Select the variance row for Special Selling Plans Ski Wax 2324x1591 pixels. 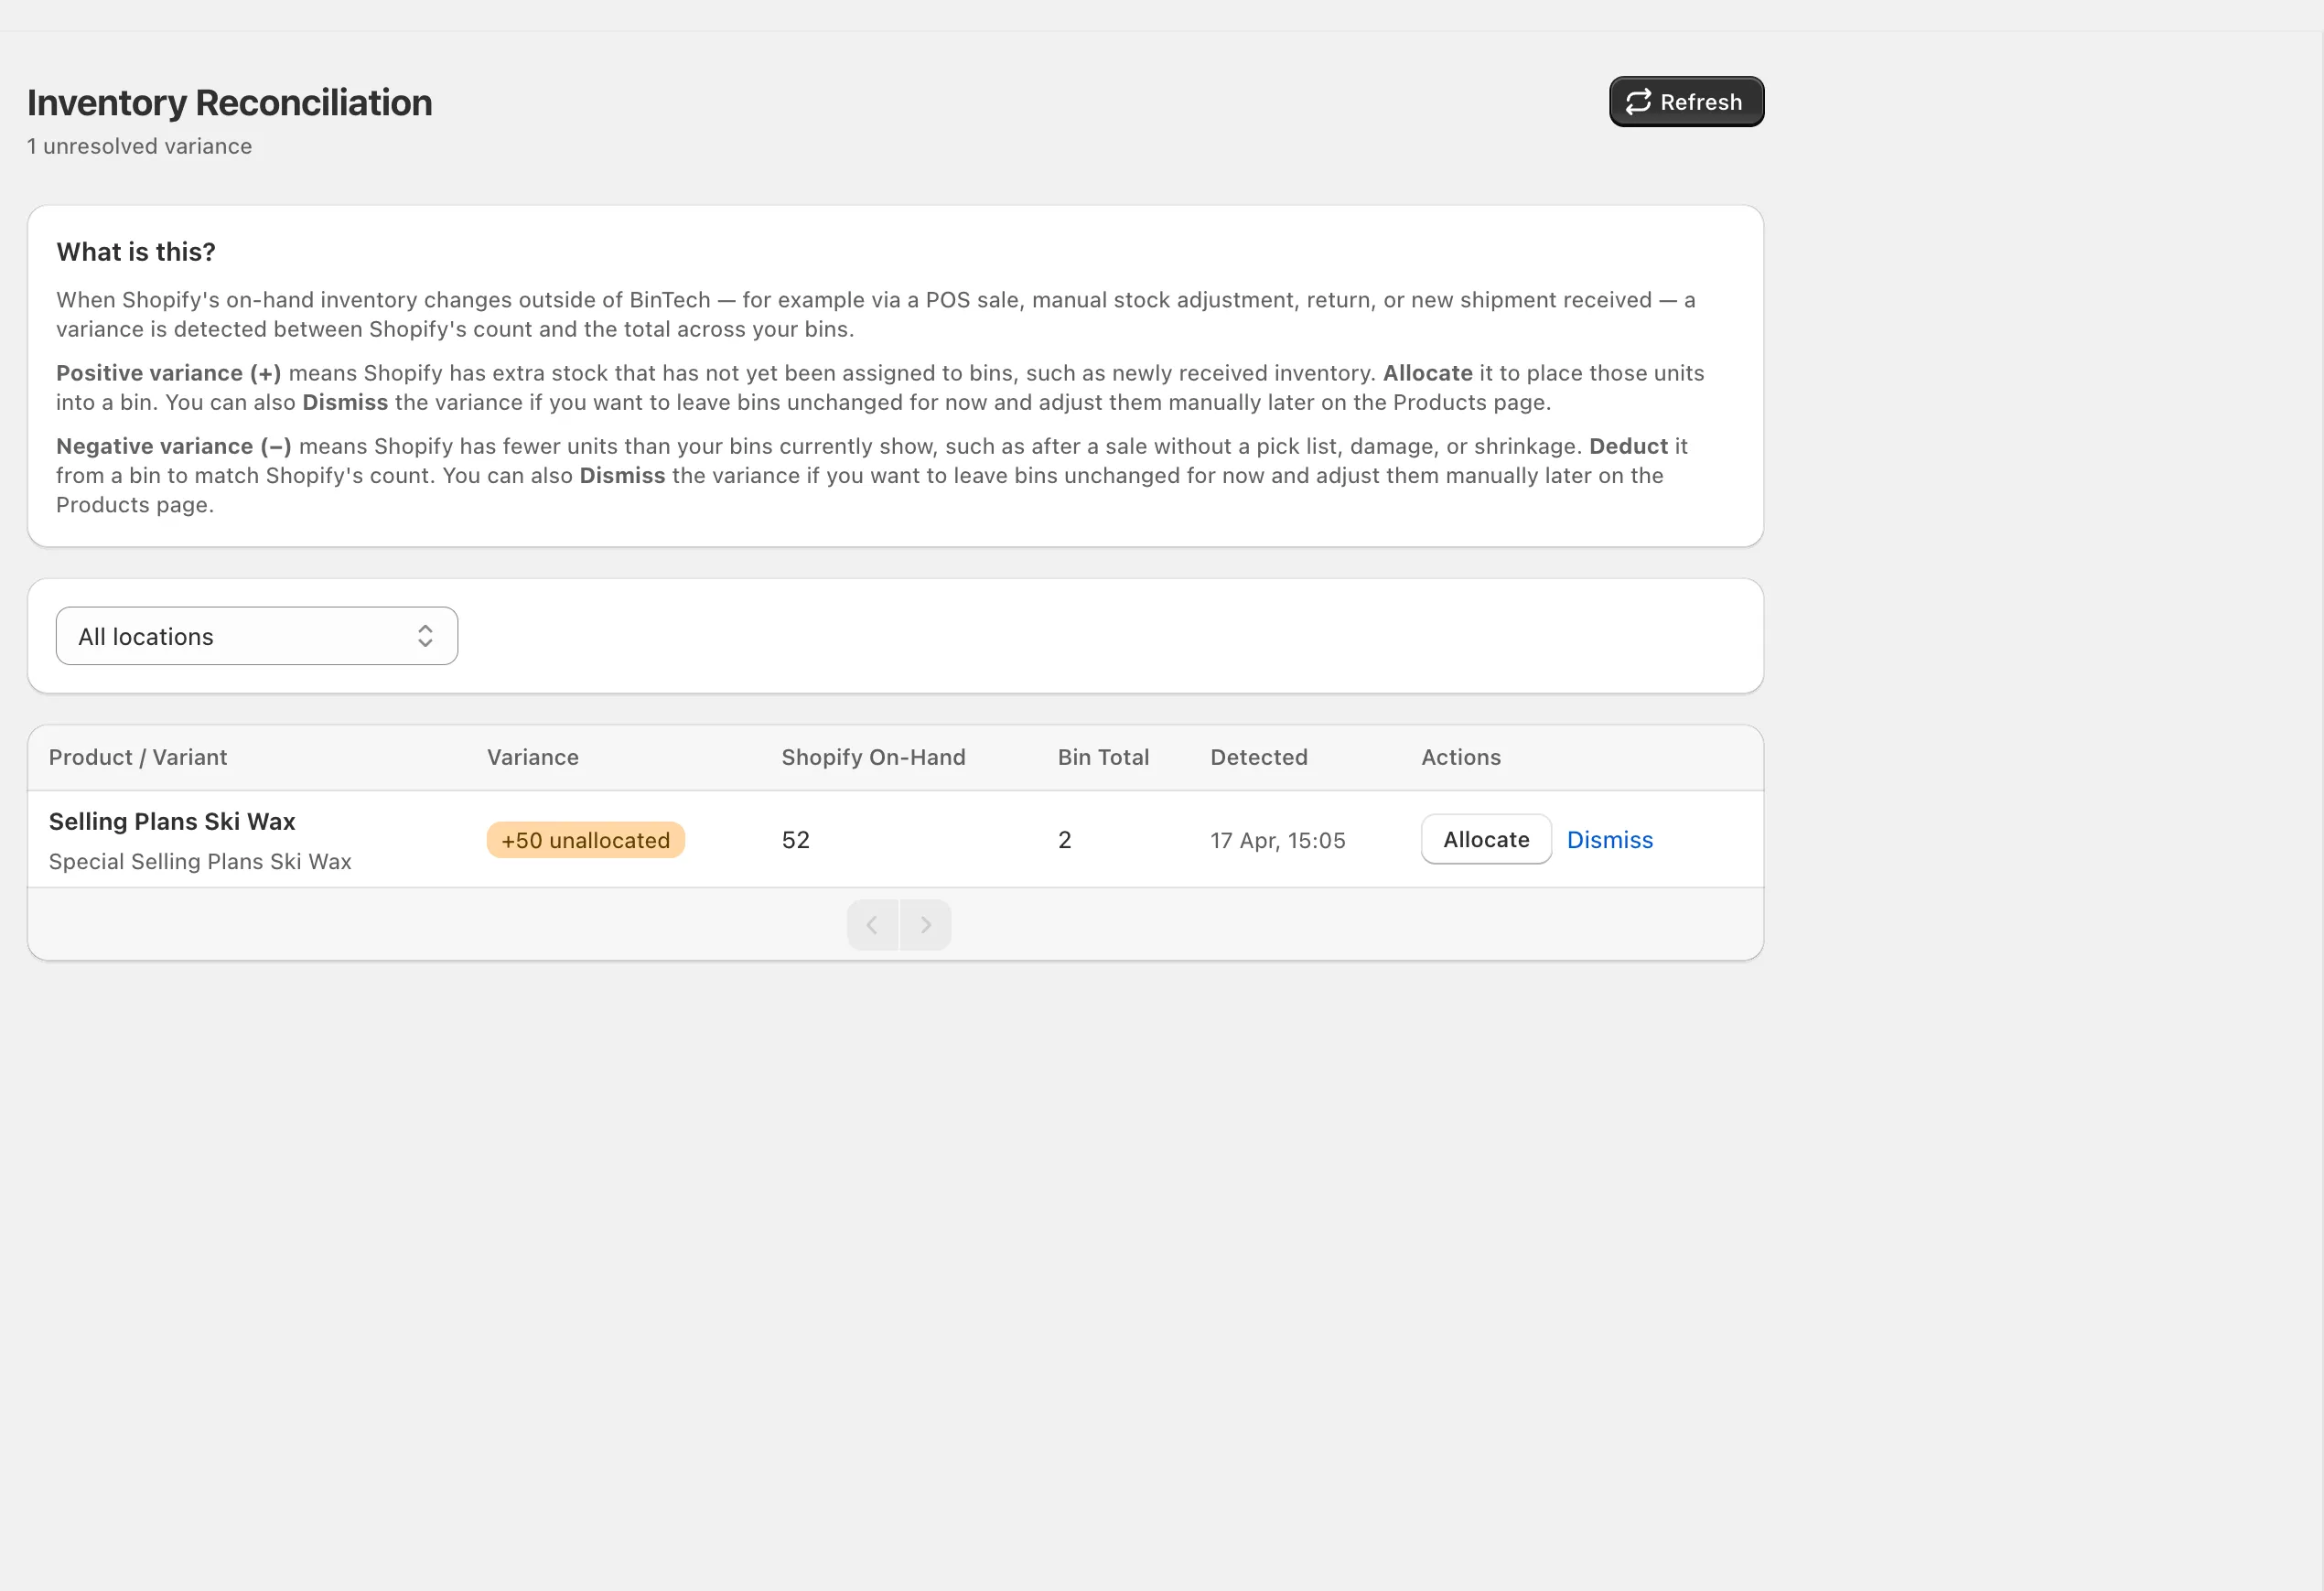200,861
